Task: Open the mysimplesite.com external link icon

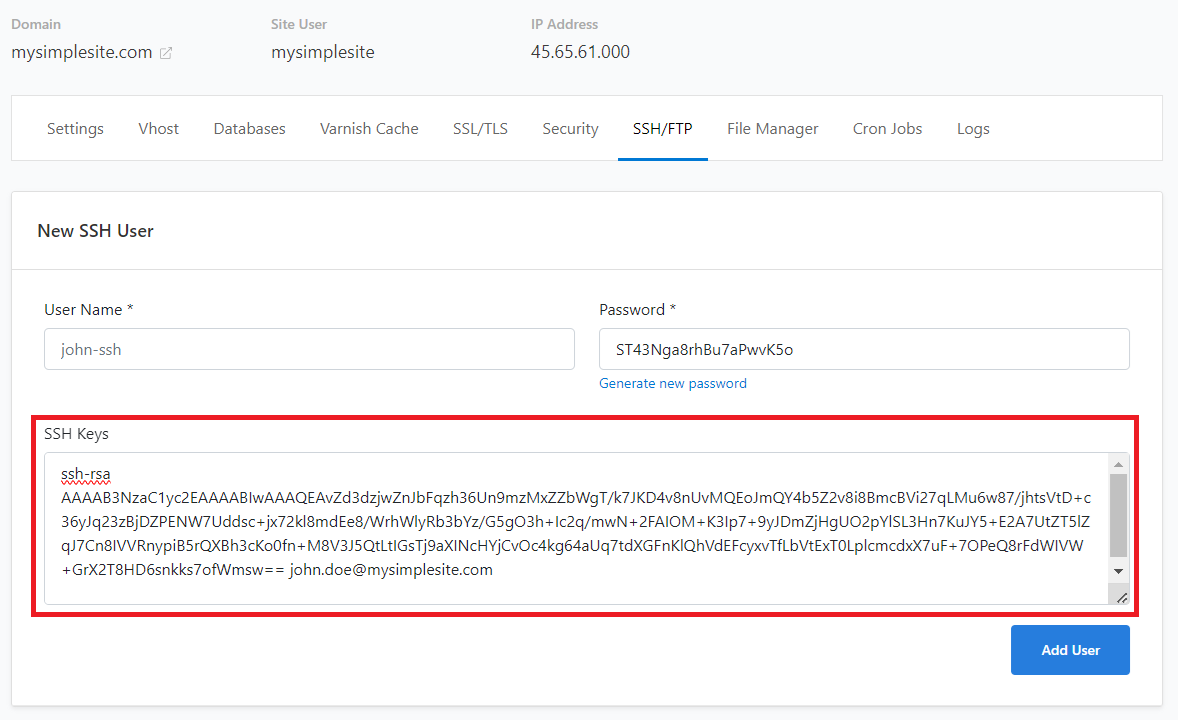Action: click(166, 53)
